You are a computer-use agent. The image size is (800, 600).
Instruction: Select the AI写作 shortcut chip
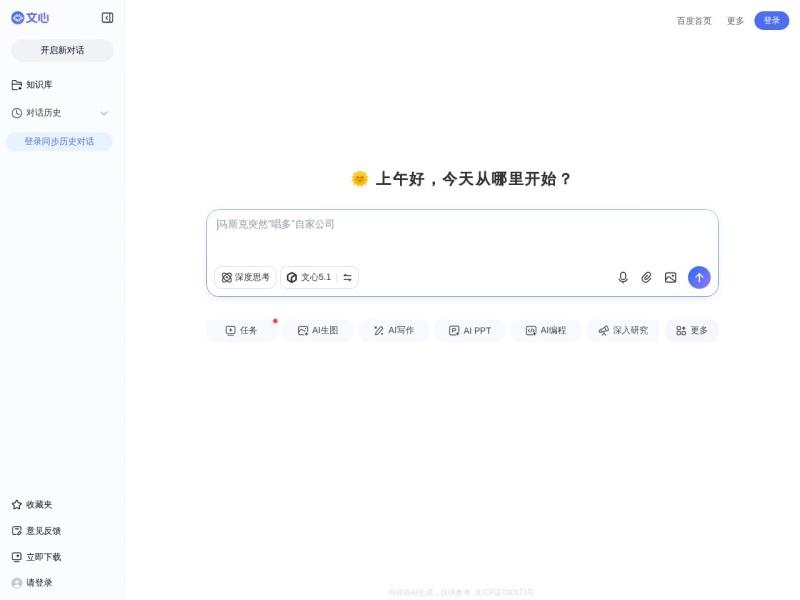393,331
